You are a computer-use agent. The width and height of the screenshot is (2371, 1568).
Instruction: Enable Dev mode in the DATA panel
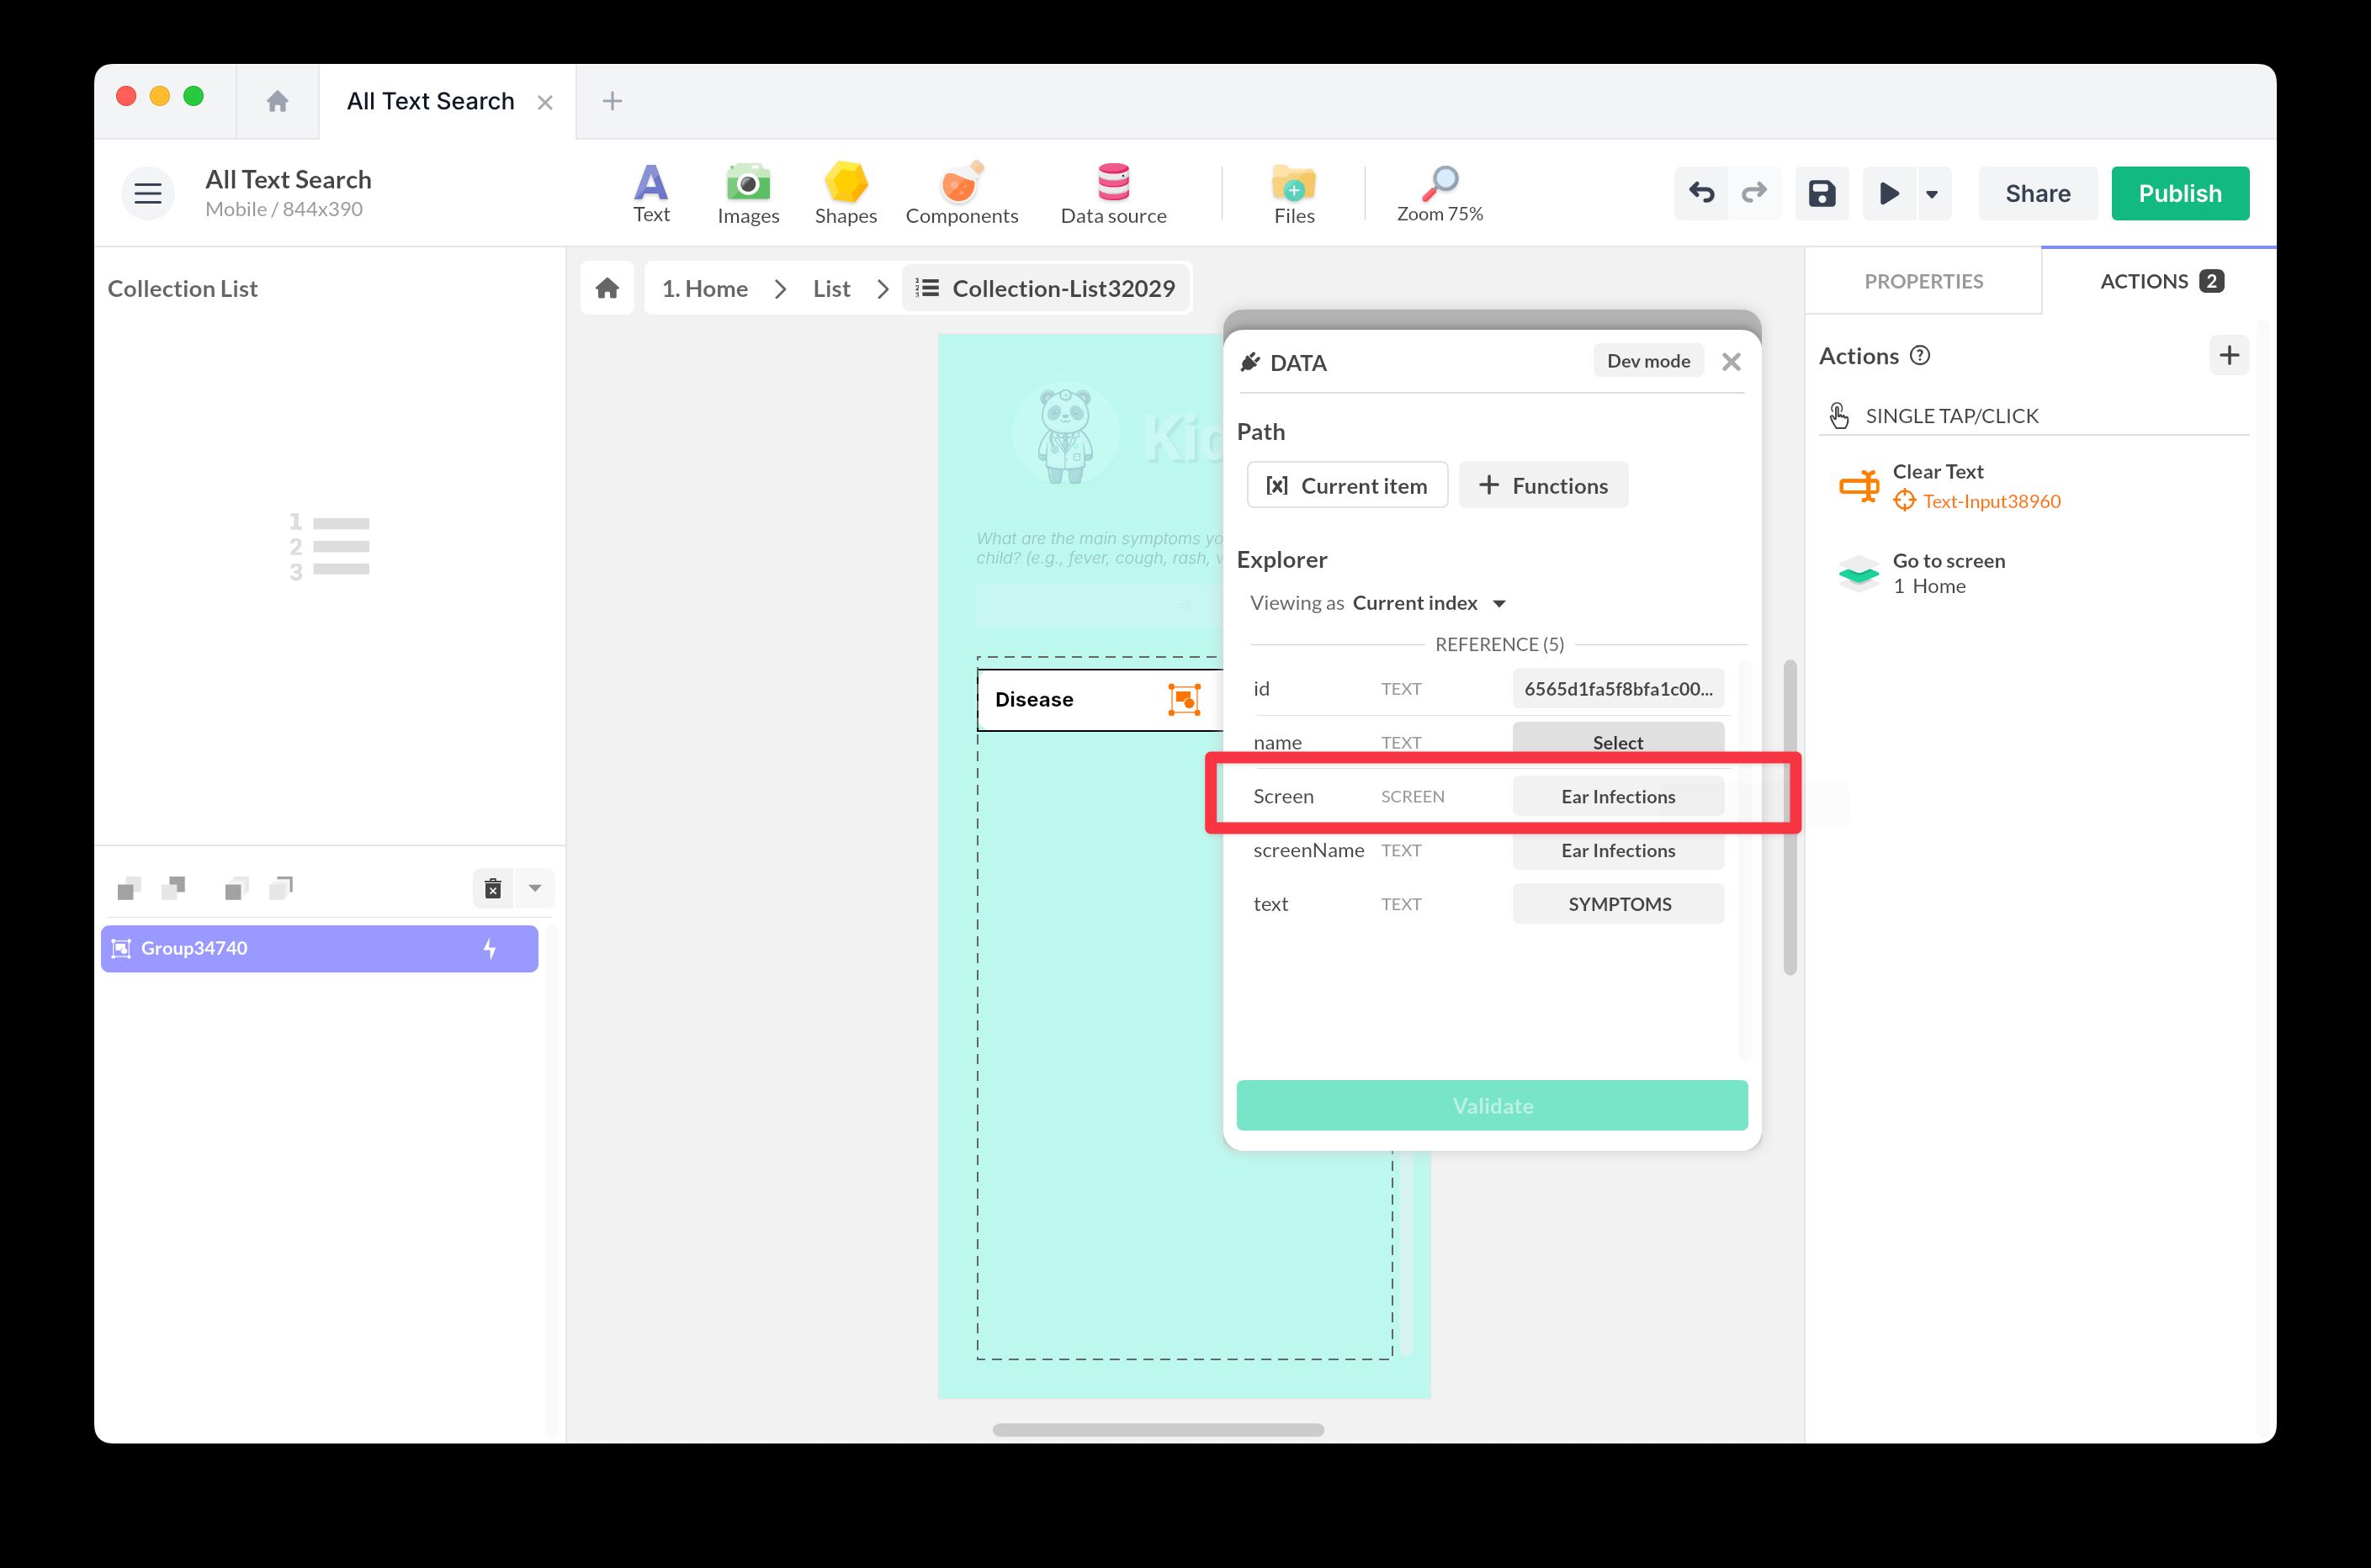click(1647, 360)
